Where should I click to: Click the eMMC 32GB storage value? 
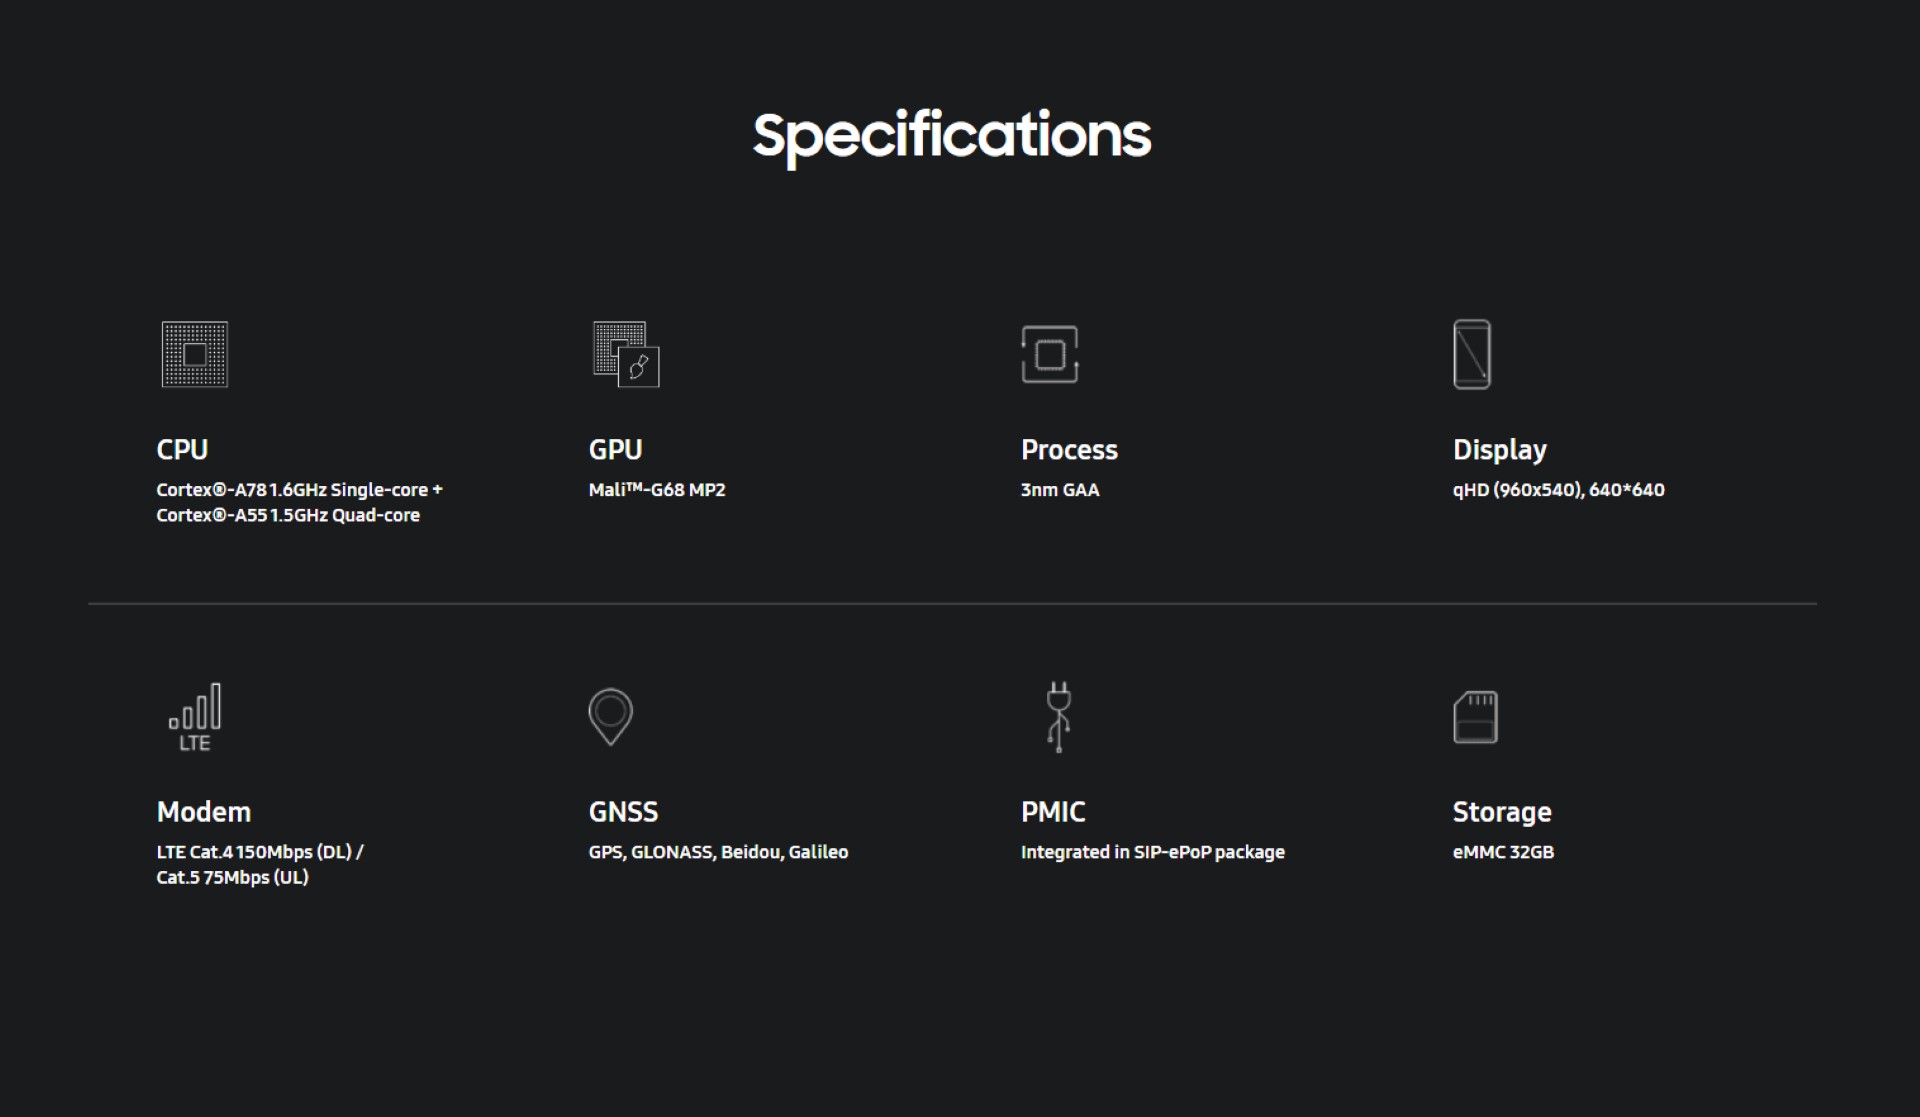(1503, 852)
